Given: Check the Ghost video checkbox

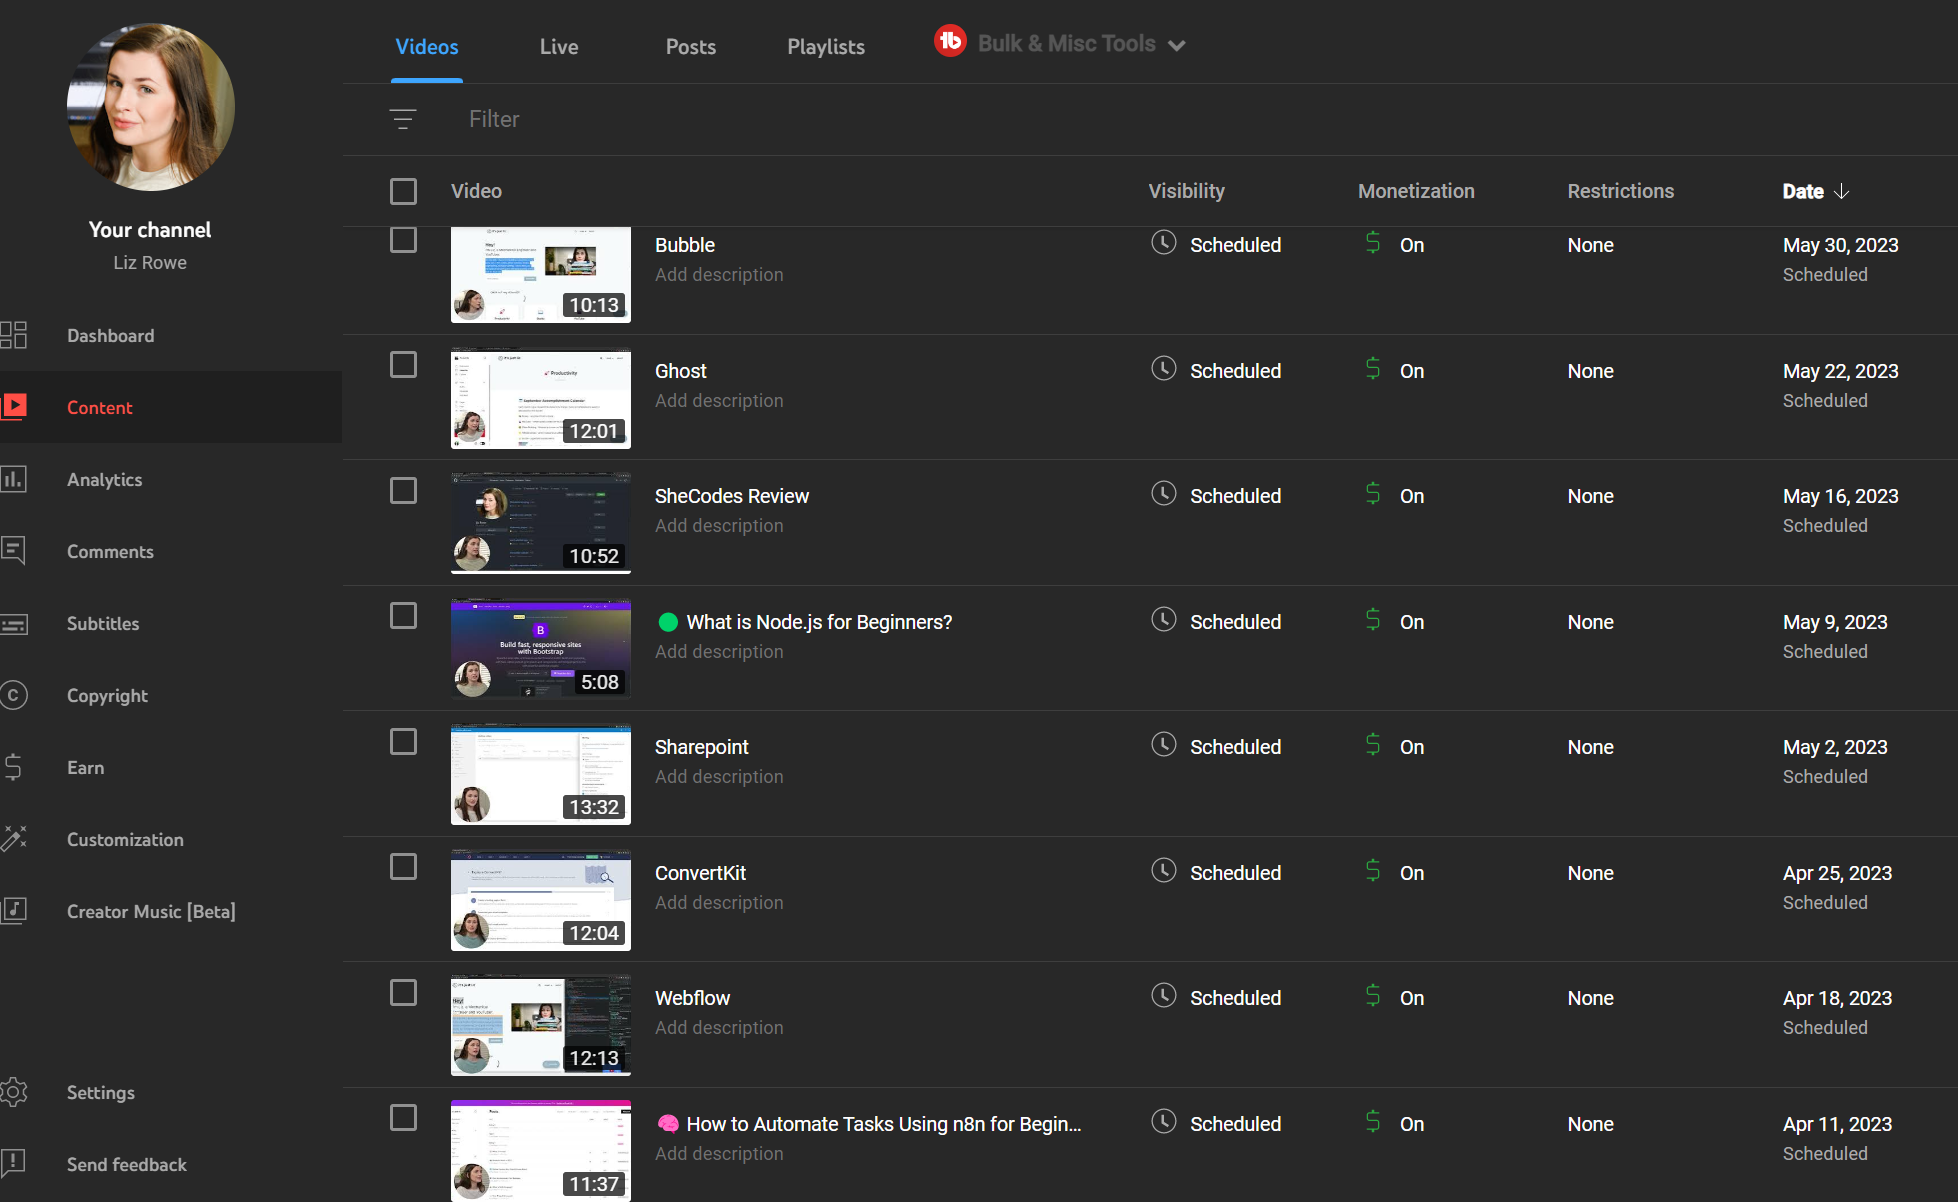Looking at the screenshot, I should point(403,365).
